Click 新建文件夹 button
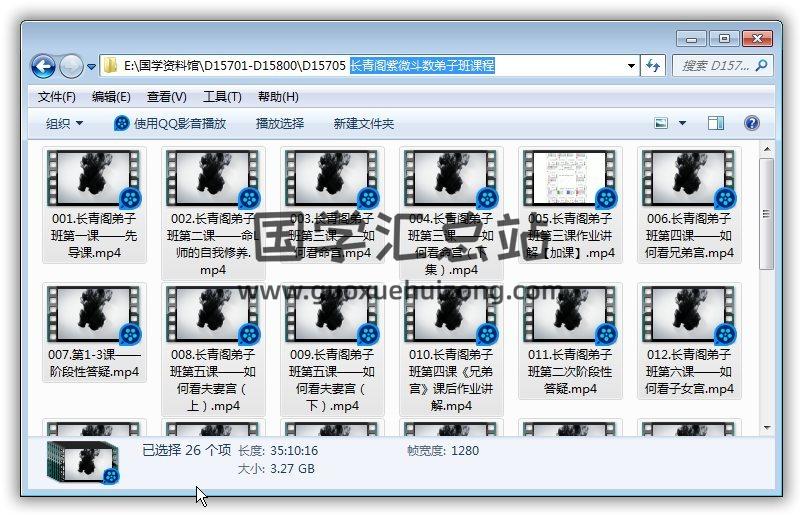803x517 pixels. 364,123
